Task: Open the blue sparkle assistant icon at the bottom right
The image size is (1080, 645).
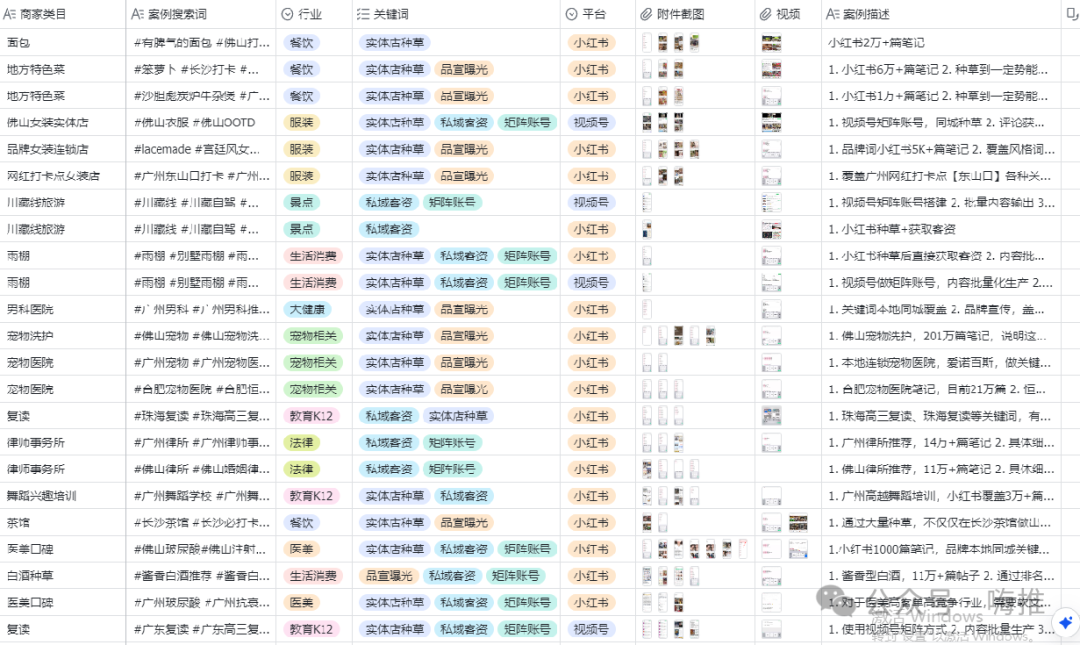Action: point(1066,622)
